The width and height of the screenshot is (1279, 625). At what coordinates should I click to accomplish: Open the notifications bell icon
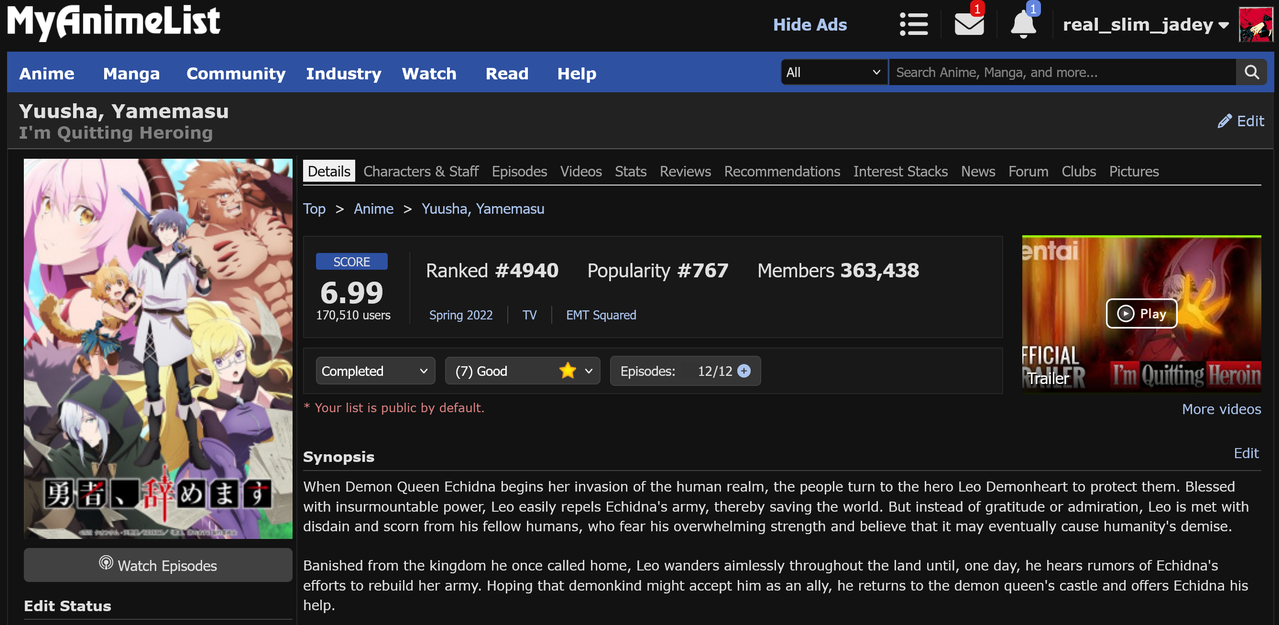point(1023,24)
